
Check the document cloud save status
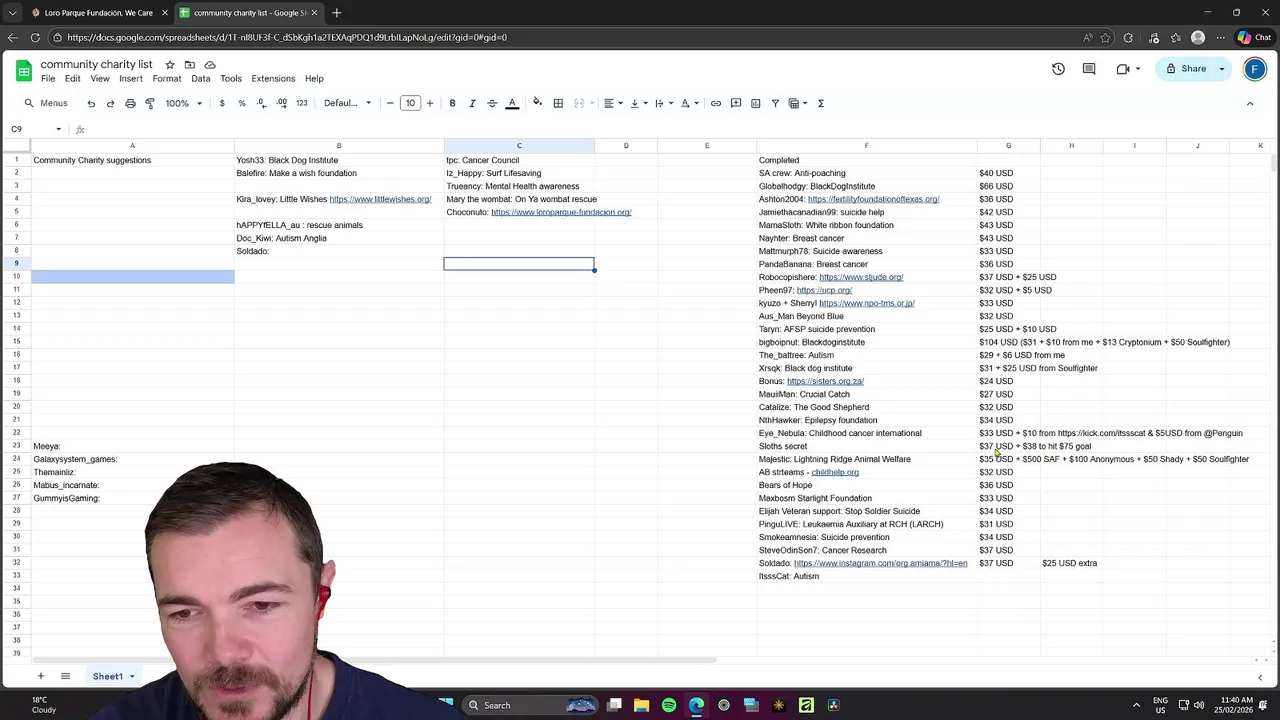click(x=210, y=64)
